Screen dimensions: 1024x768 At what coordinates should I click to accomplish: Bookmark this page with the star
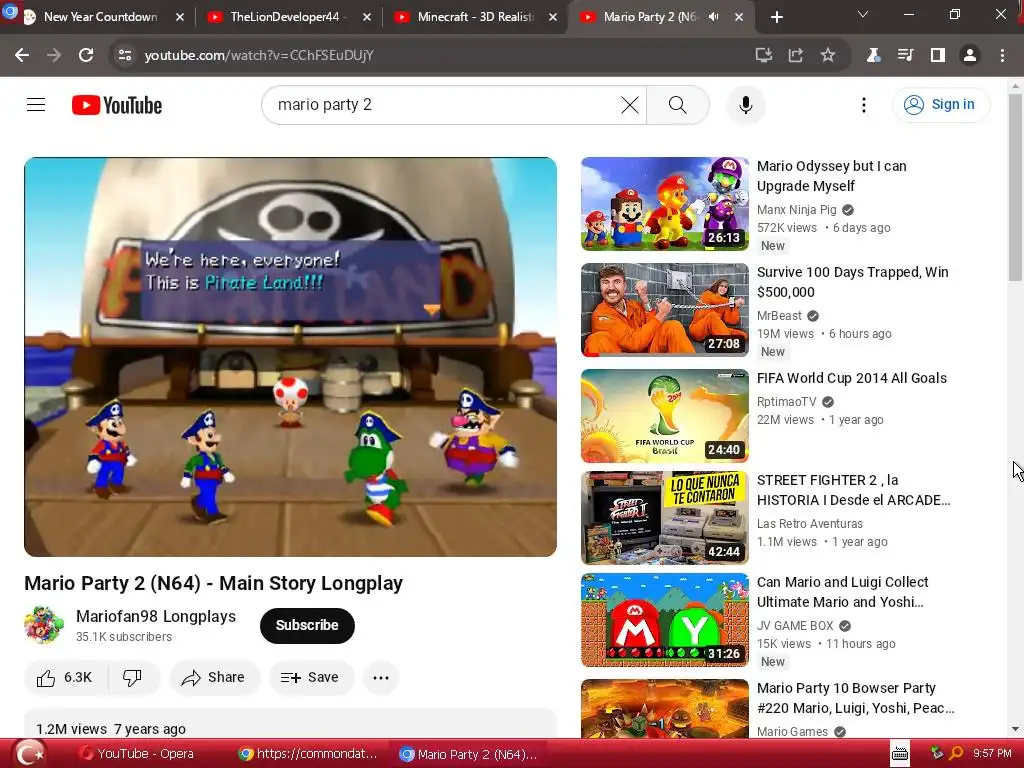click(x=827, y=56)
